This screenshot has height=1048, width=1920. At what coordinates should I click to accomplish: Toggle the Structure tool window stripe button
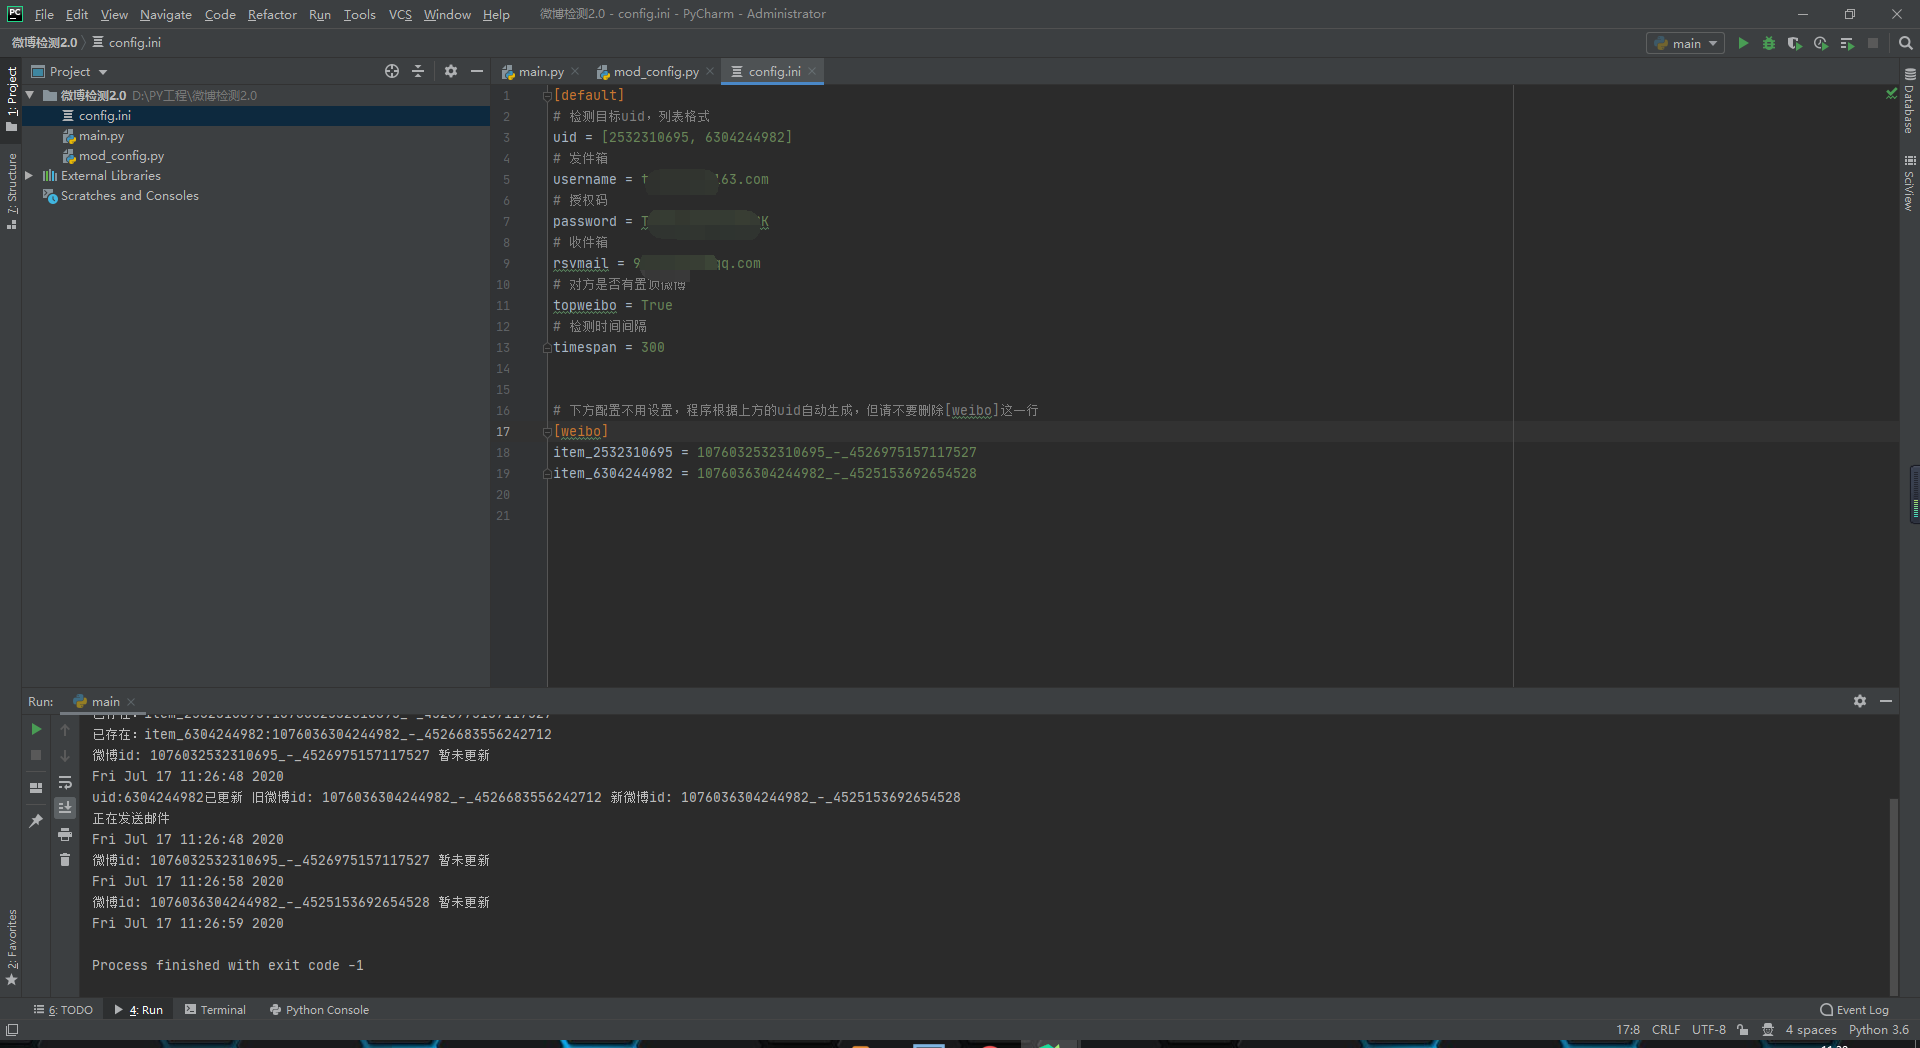(x=11, y=190)
